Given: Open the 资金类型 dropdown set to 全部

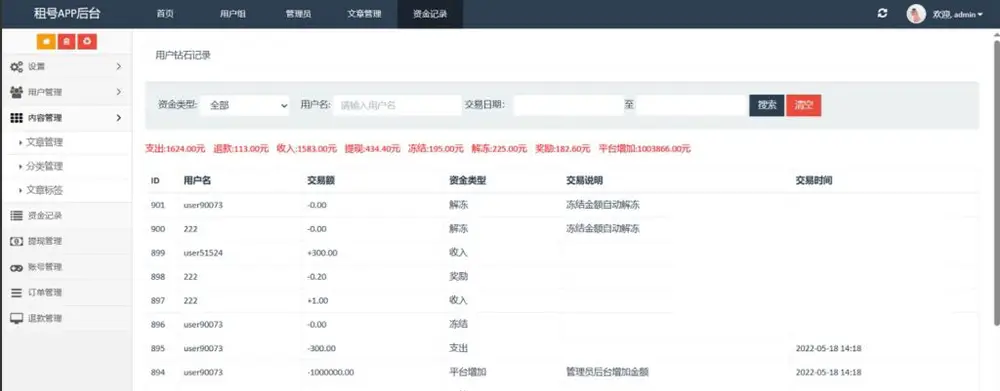Looking at the screenshot, I should pyautogui.click(x=245, y=105).
